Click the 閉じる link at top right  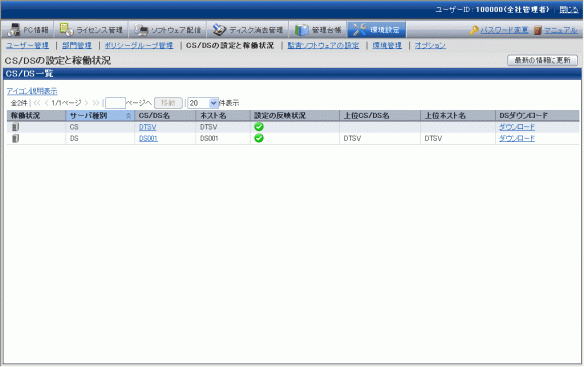(569, 10)
